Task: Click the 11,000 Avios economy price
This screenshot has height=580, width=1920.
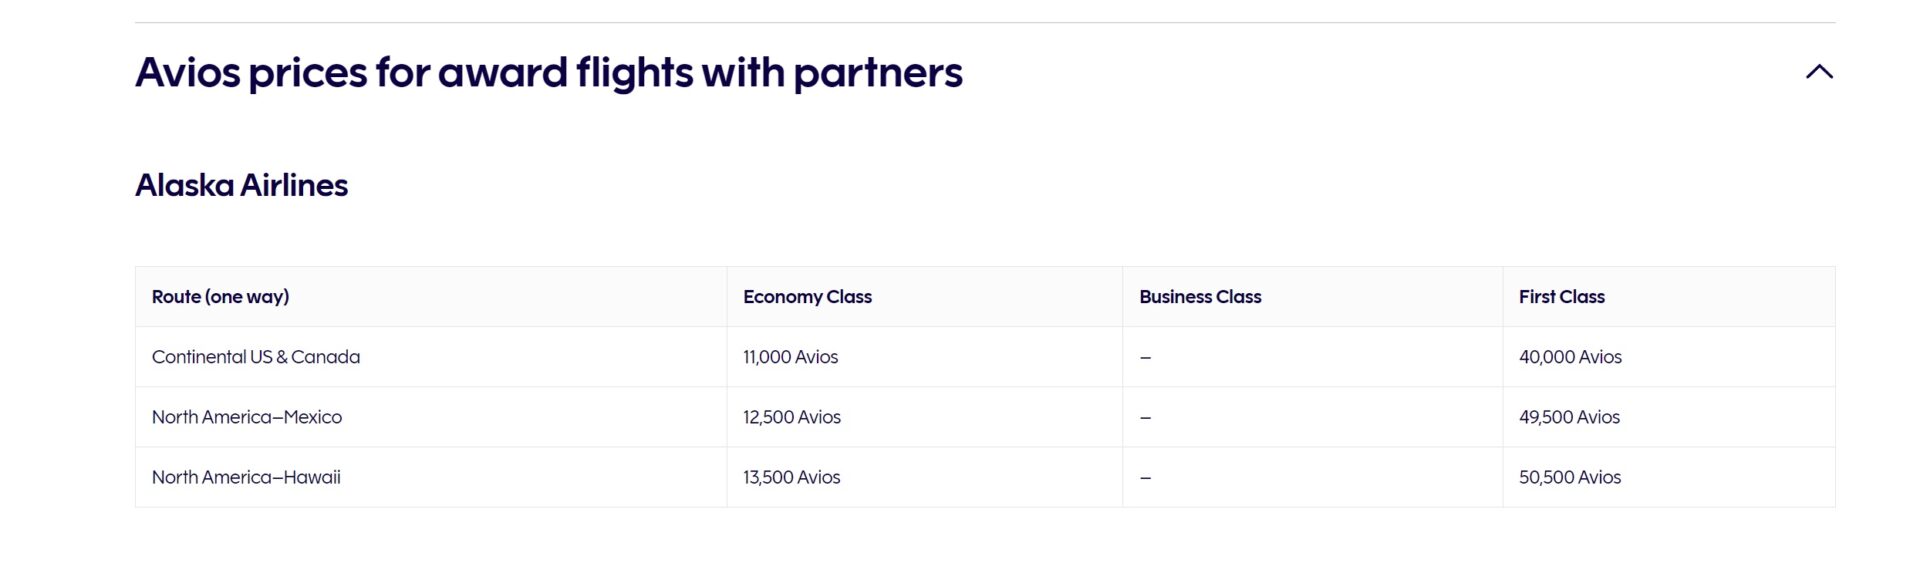Action: (790, 357)
